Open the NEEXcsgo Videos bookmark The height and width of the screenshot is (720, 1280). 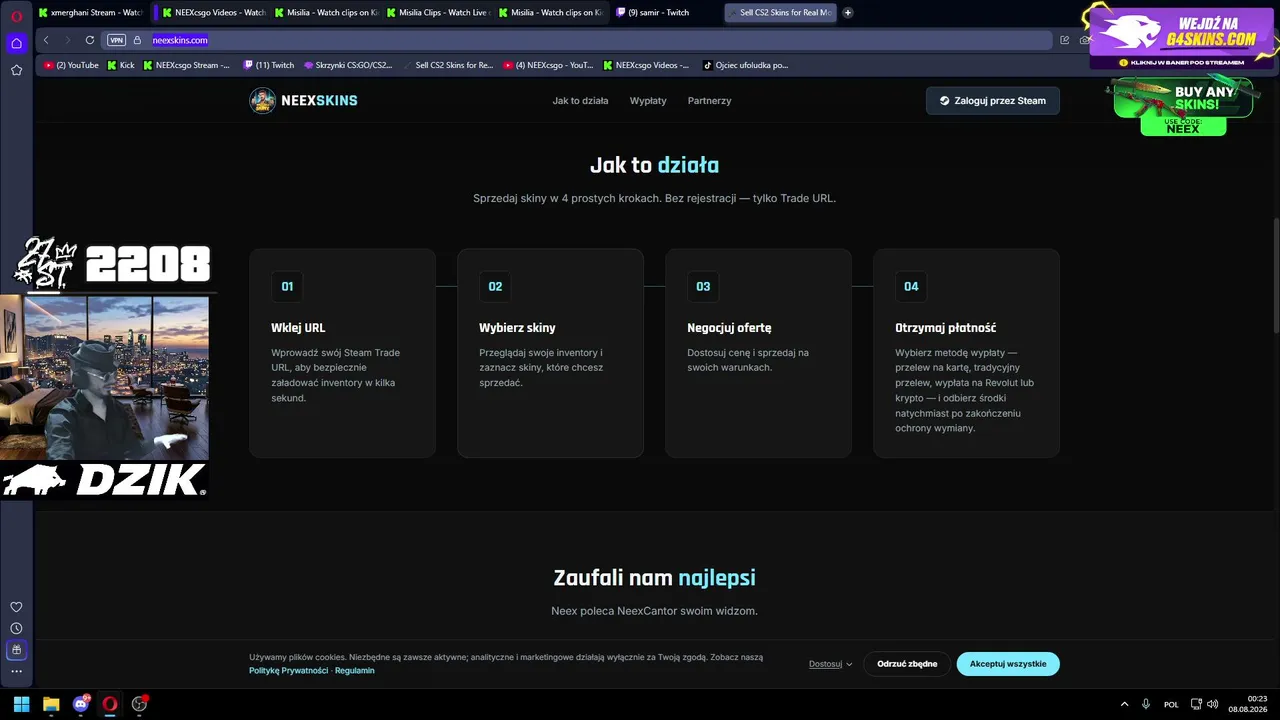646,65
